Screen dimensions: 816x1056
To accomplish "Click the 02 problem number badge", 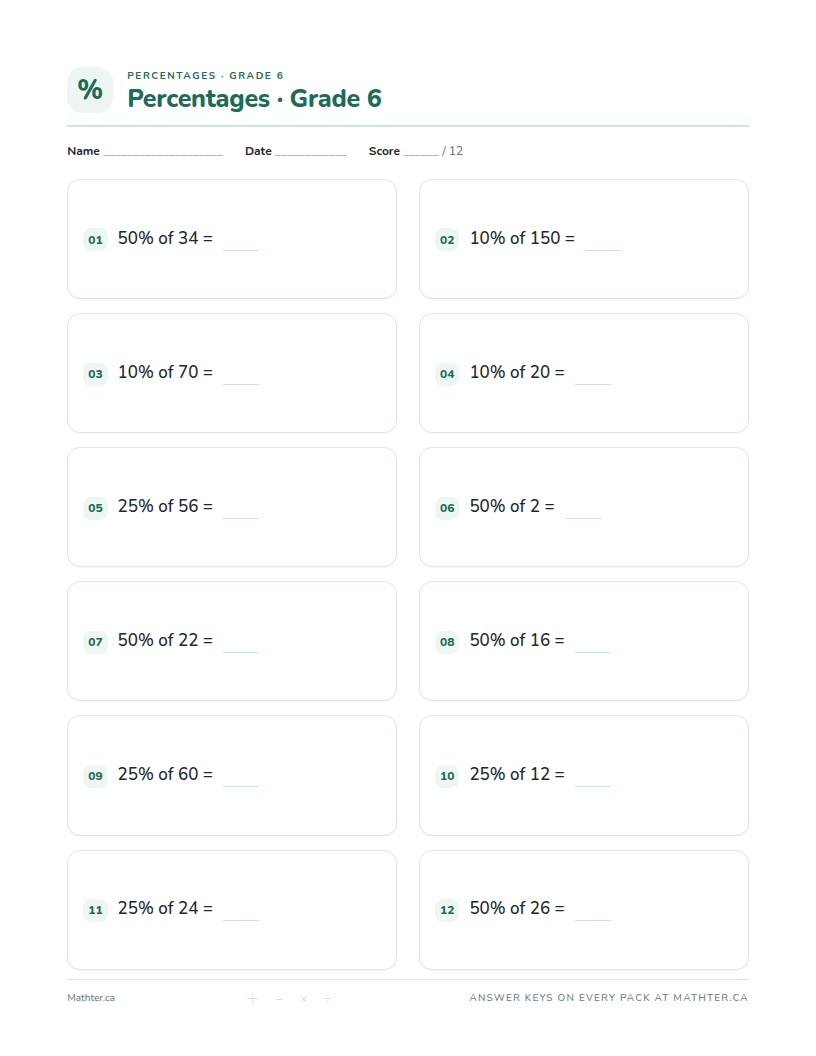I will 447,240.
